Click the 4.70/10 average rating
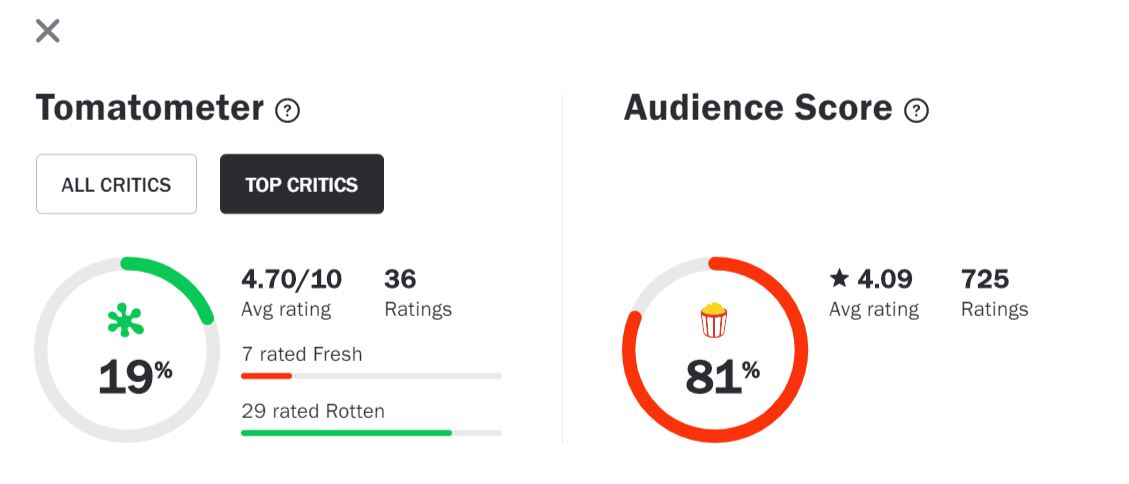1129x484 pixels. click(291, 279)
